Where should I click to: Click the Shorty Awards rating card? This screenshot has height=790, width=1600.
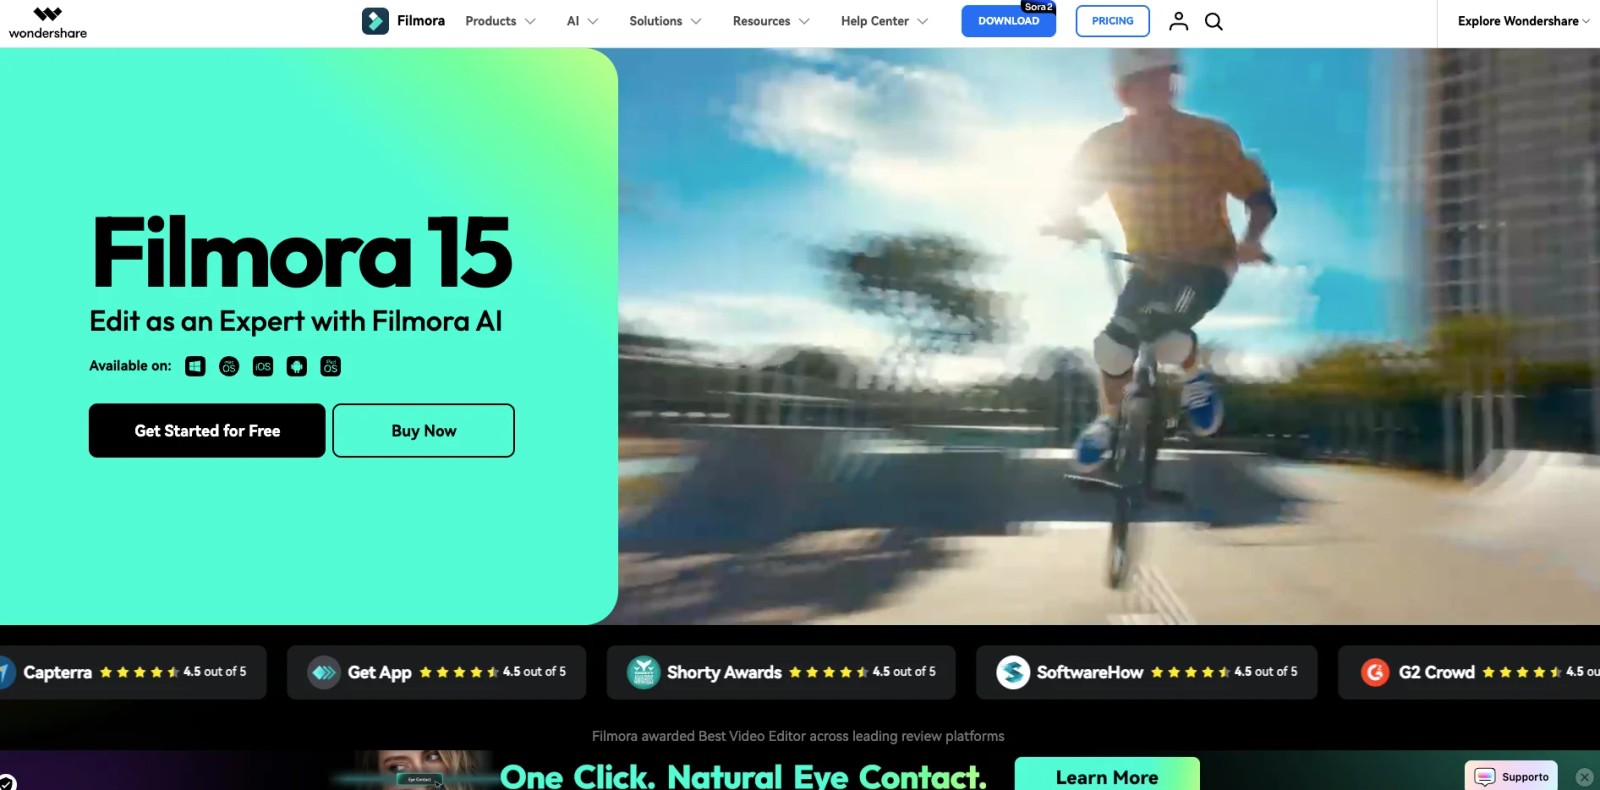781,672
